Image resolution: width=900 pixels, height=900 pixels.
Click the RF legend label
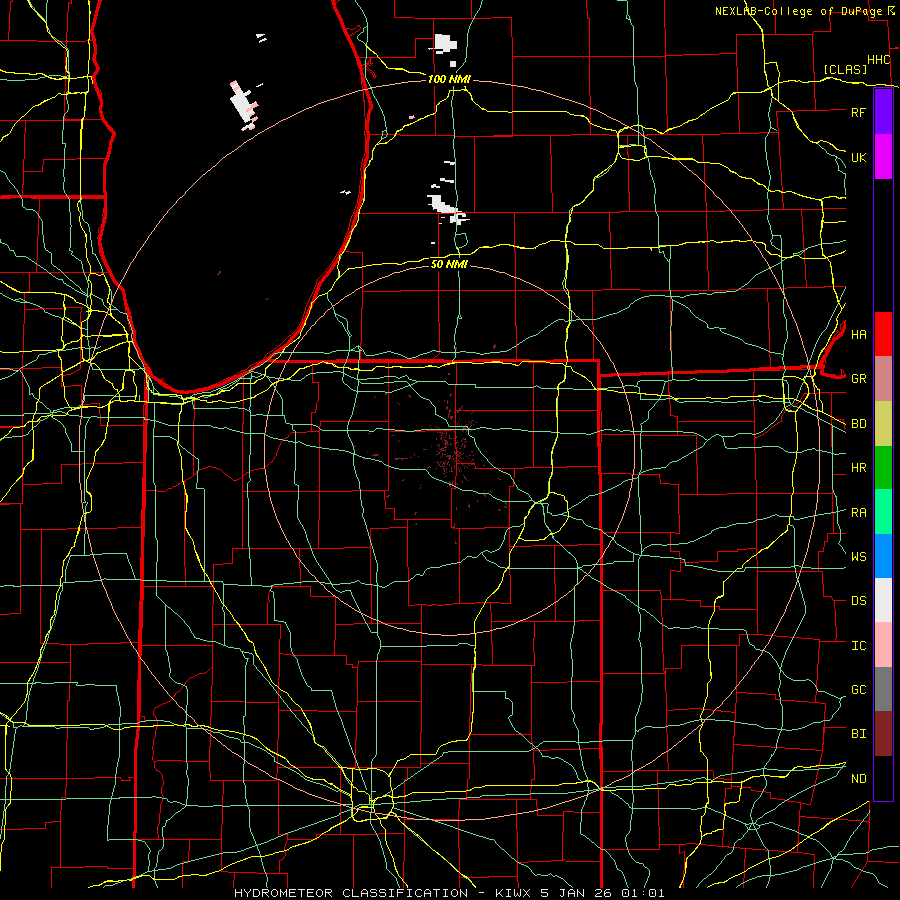click(858, 112)
